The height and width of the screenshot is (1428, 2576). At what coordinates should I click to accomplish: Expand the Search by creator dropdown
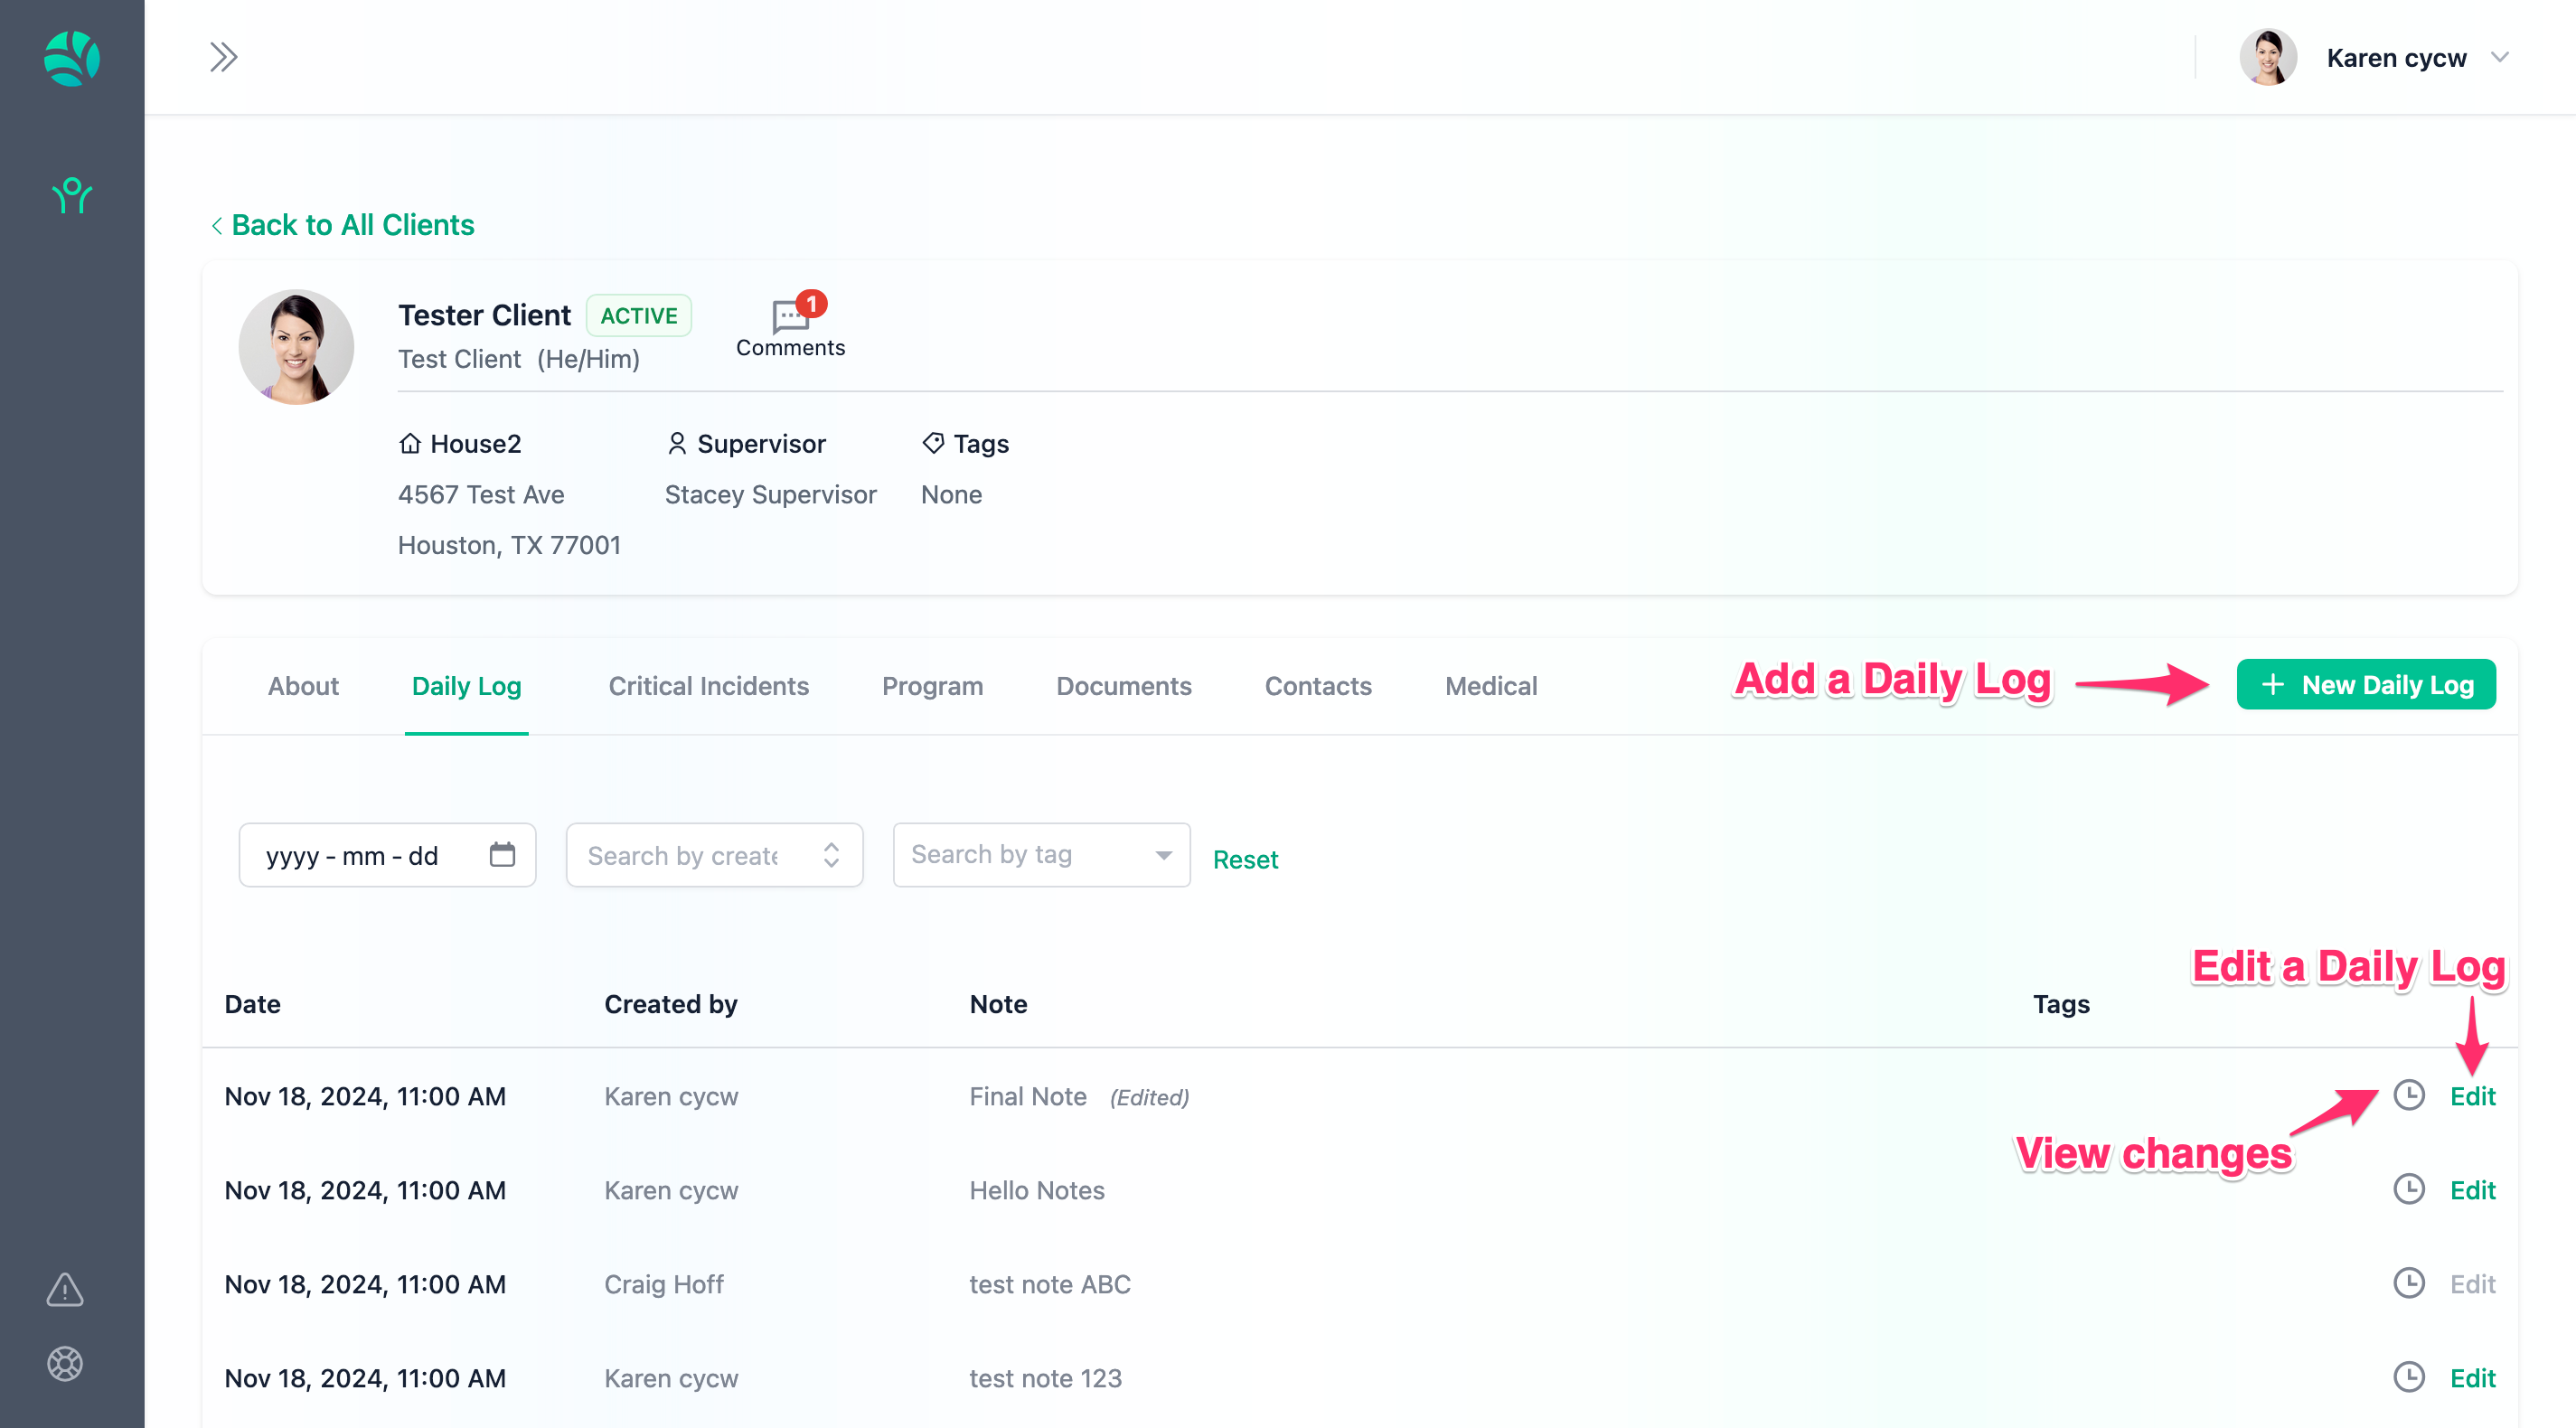point(831,855)
